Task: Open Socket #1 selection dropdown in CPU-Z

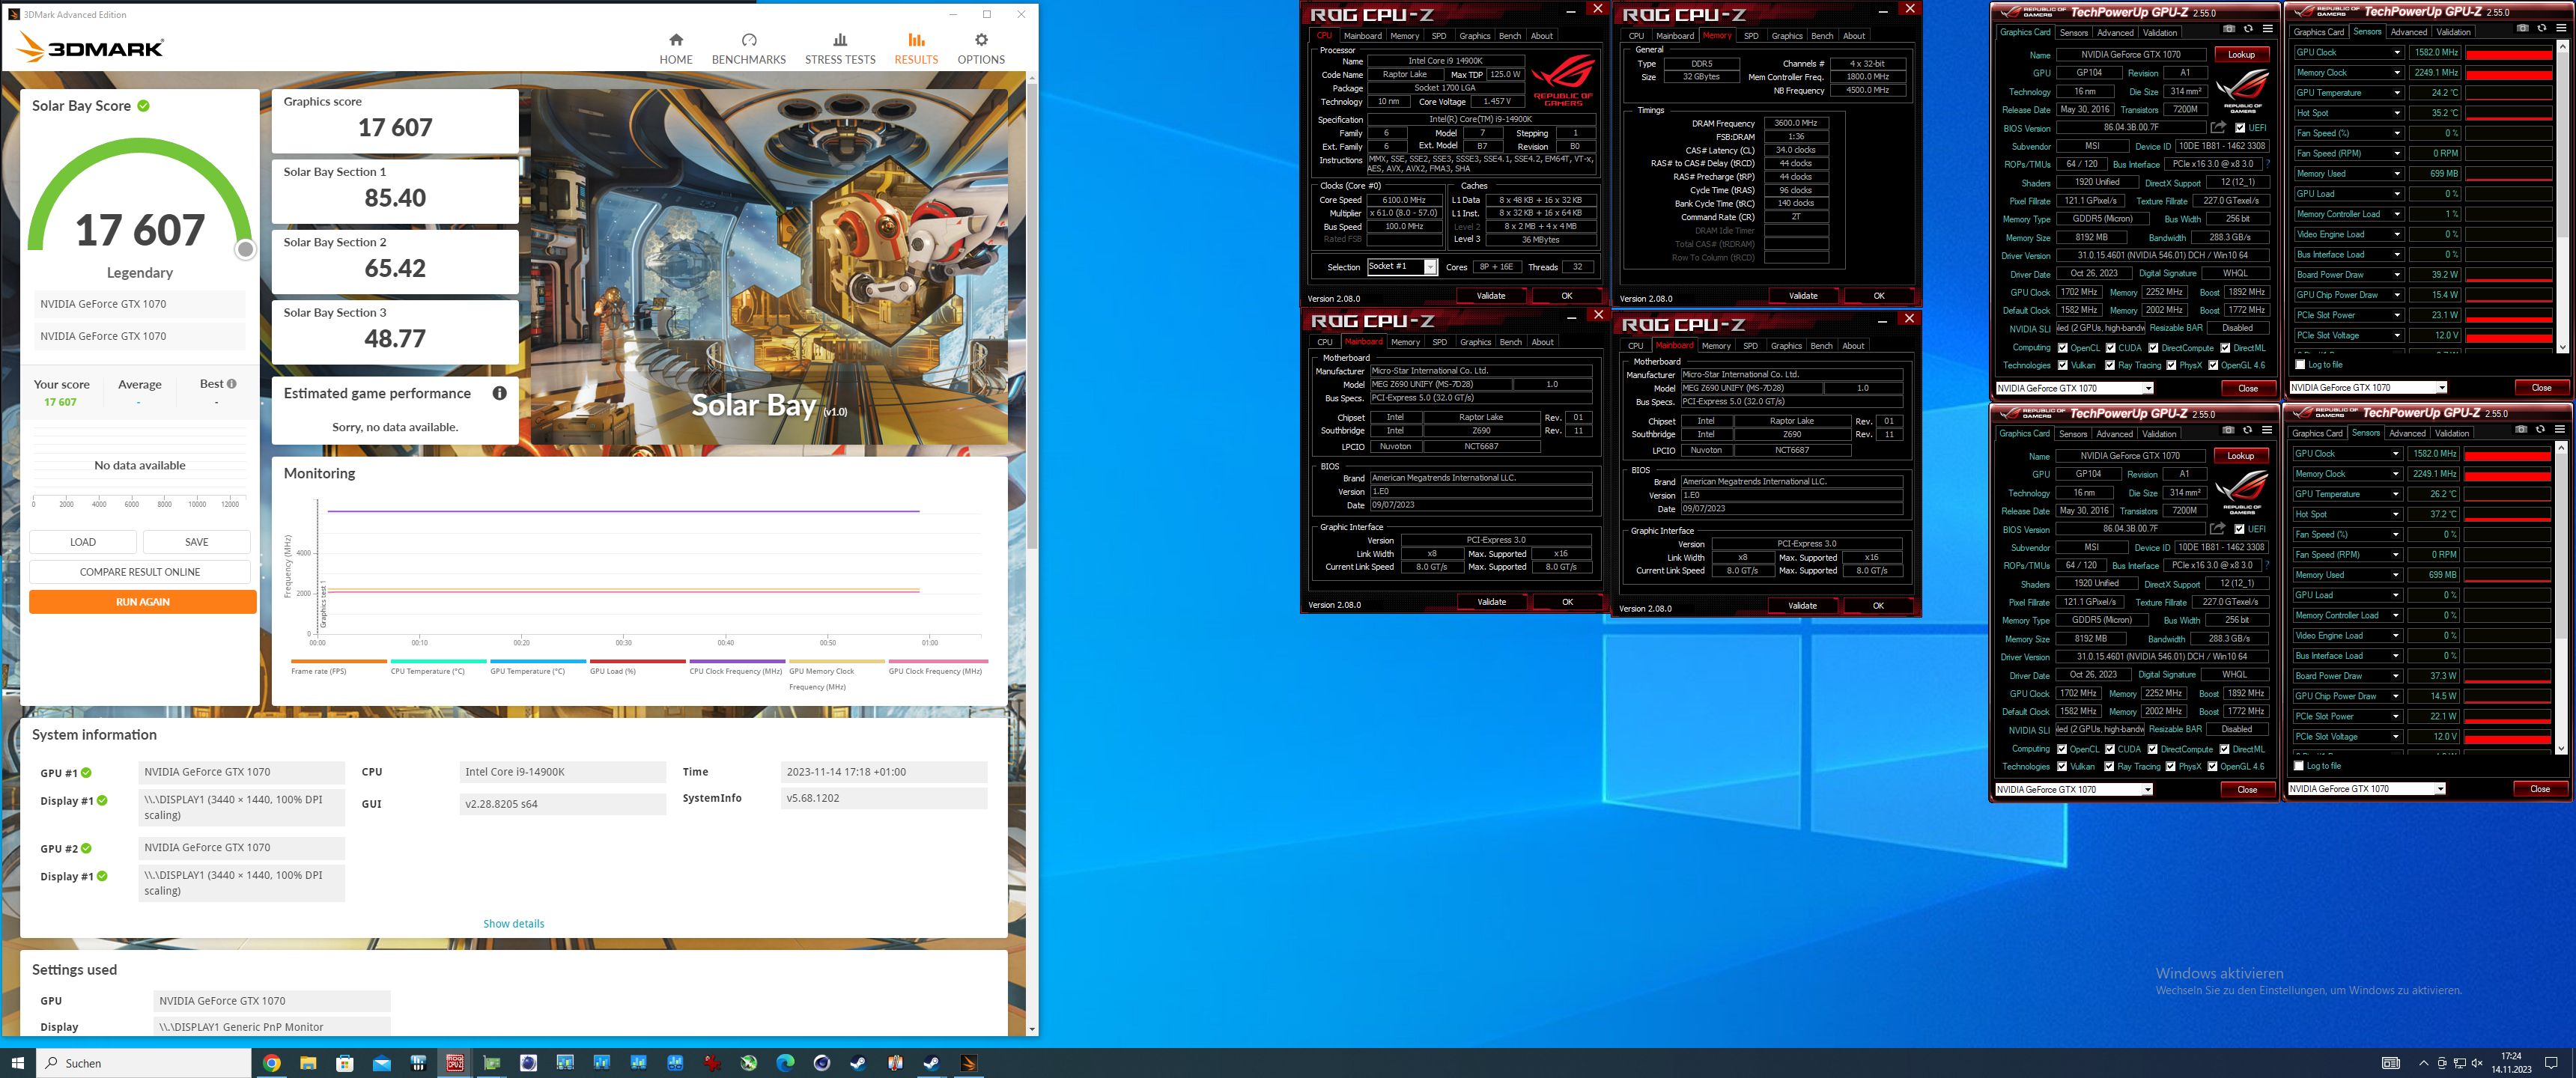Action: [1430, 267]
